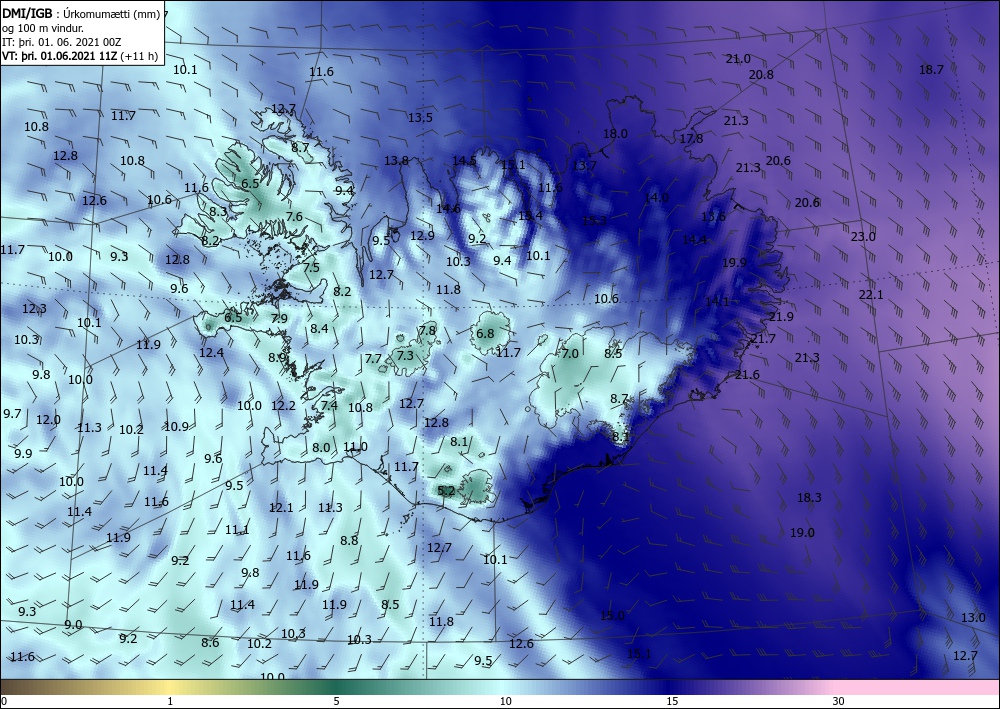Click the 13.5 value north of Iceland

pos(420,117)
